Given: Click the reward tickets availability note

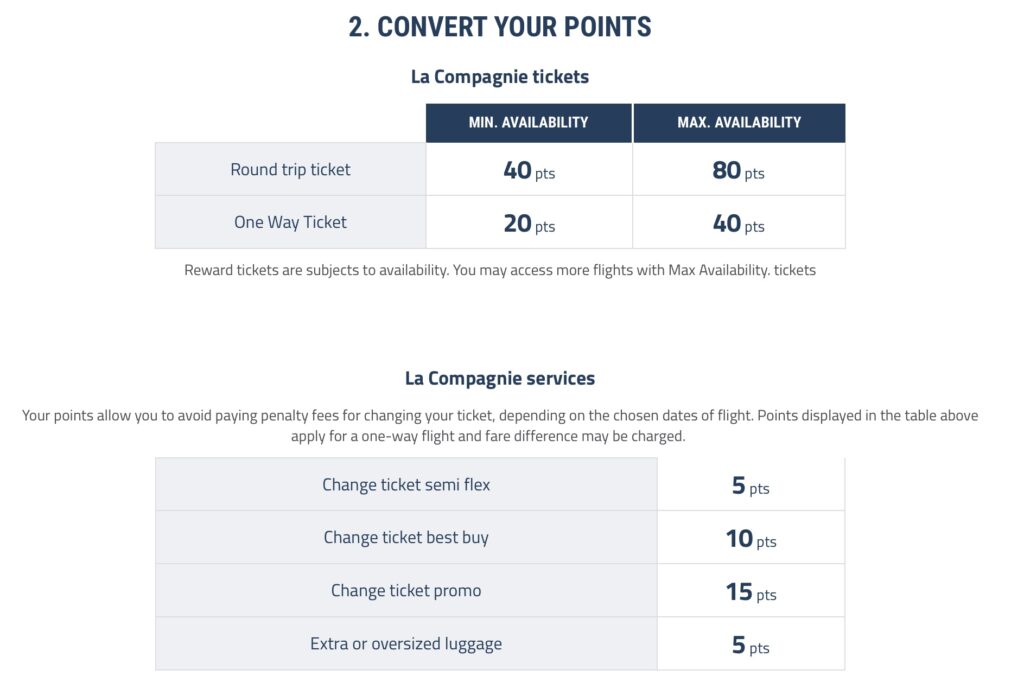Looking at the screenshot, I should click(x=500, y=270).
